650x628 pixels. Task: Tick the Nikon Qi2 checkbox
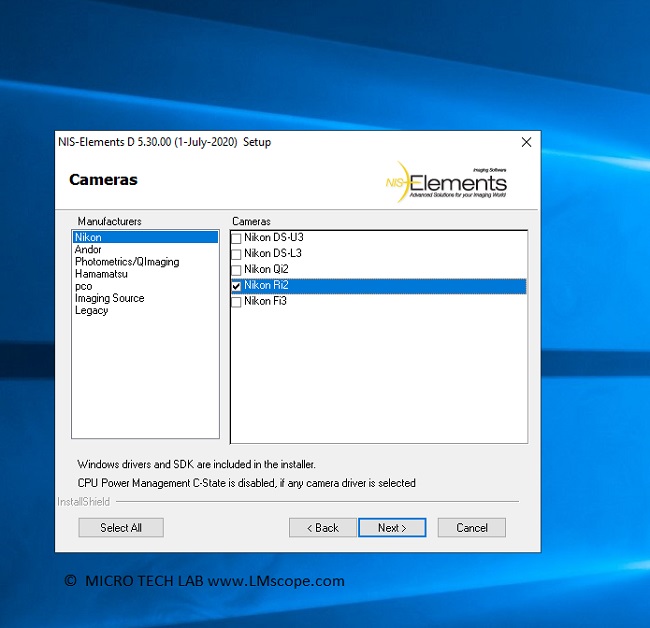click(x=237, y=270)
